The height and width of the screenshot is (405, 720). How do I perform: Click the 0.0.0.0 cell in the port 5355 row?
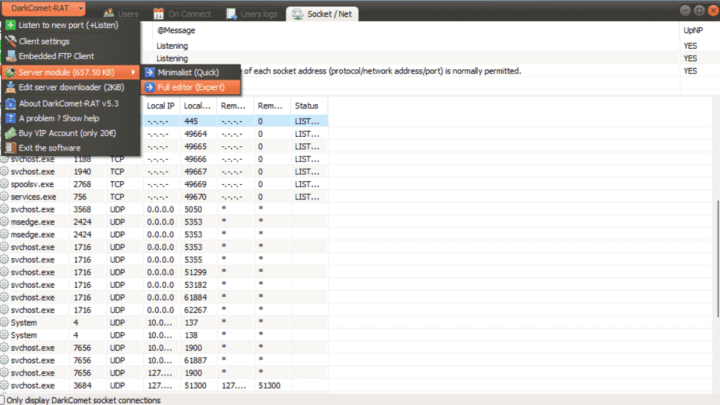tap(160, 259)
